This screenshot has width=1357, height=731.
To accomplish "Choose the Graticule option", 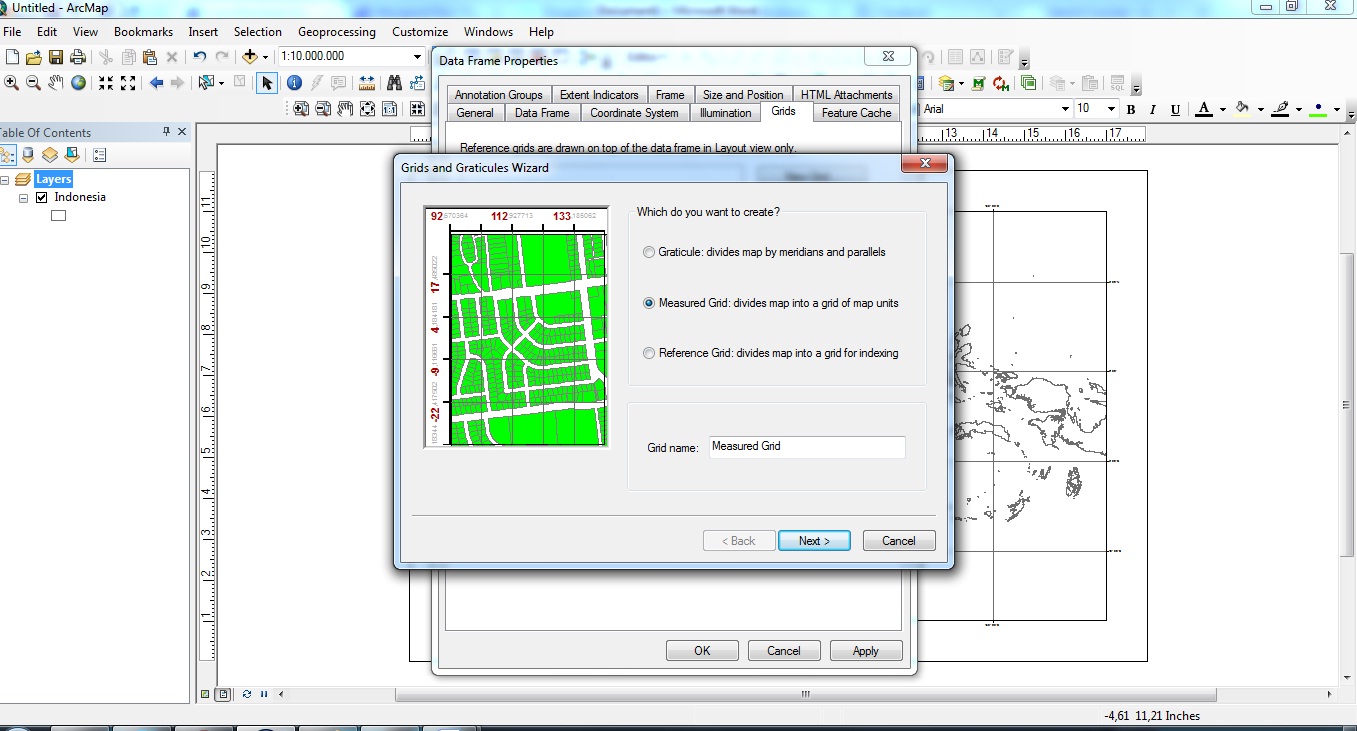I will tap(649, 252).
